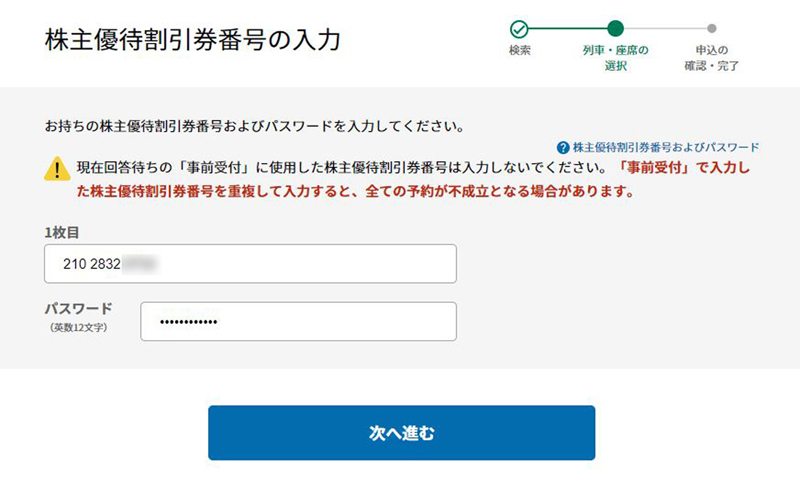
Task: Click the 申込の確認・完了 step label
Action: point(712,58)
